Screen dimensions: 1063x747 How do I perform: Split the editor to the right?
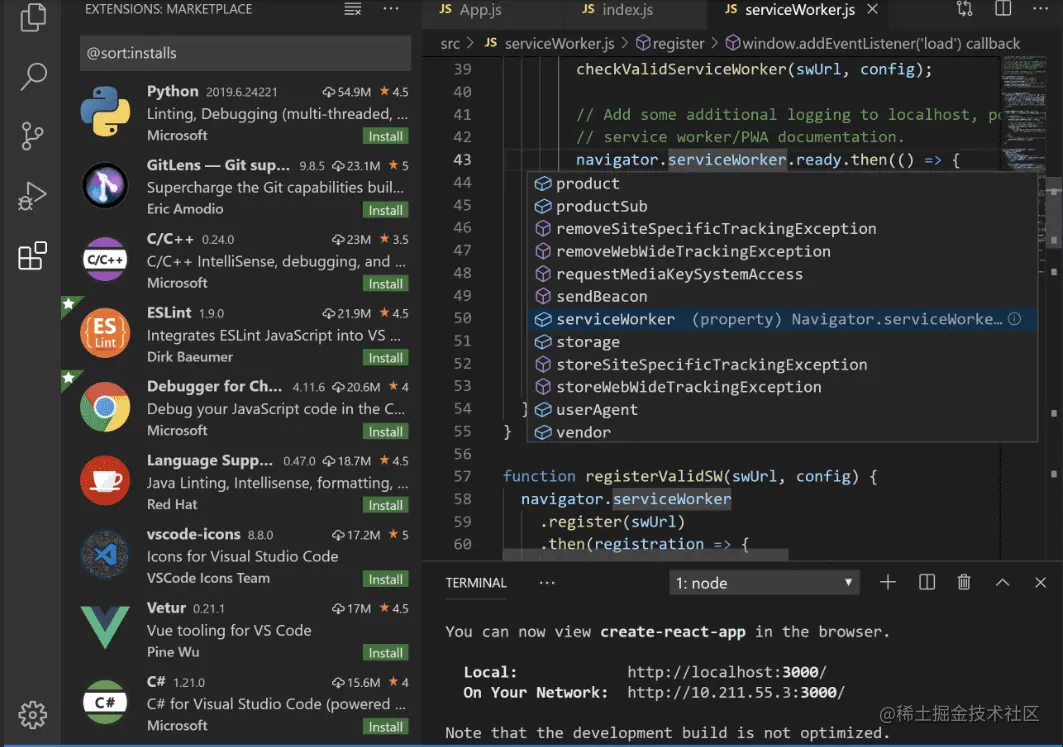click(x=1003, y=9)
